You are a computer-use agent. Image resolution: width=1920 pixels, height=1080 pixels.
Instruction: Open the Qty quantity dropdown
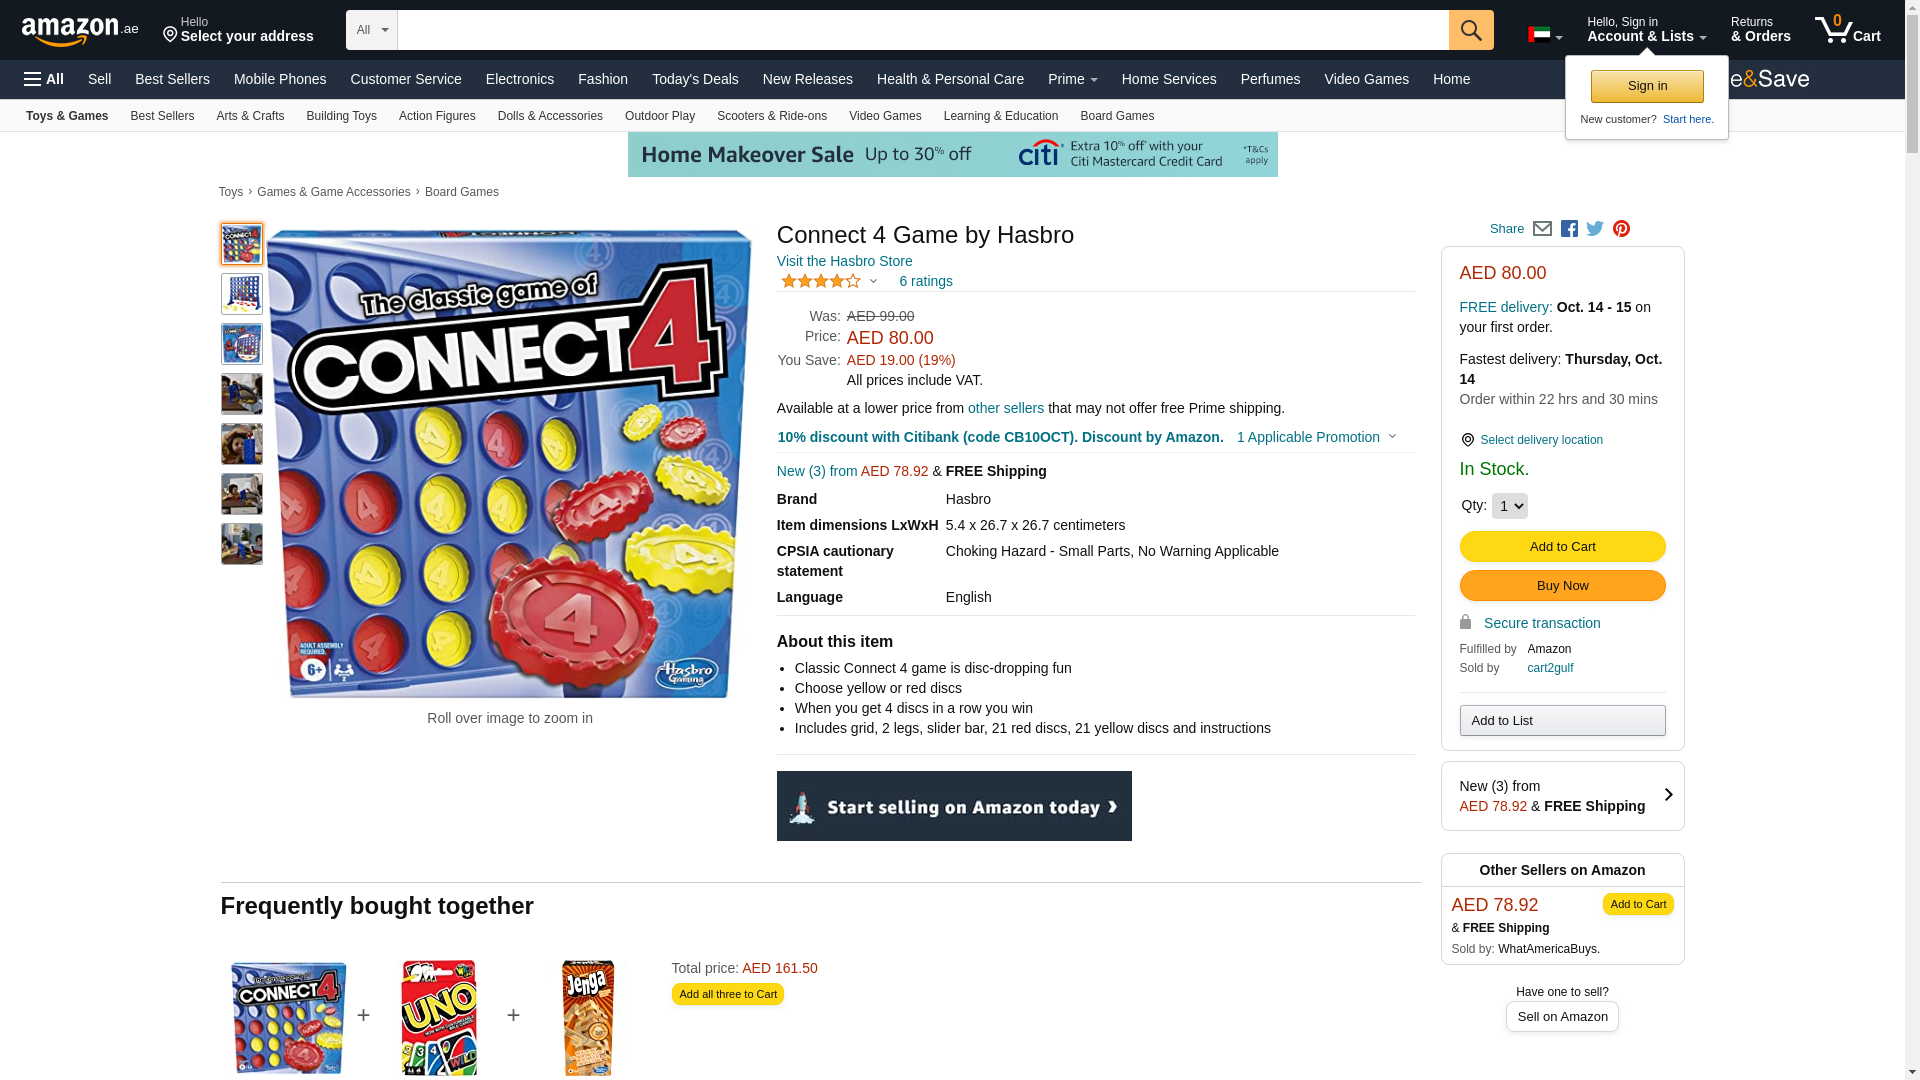coord(1509,506)
